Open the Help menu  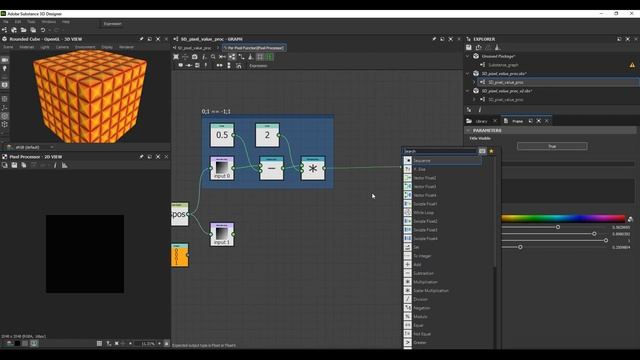pos(66,22)
